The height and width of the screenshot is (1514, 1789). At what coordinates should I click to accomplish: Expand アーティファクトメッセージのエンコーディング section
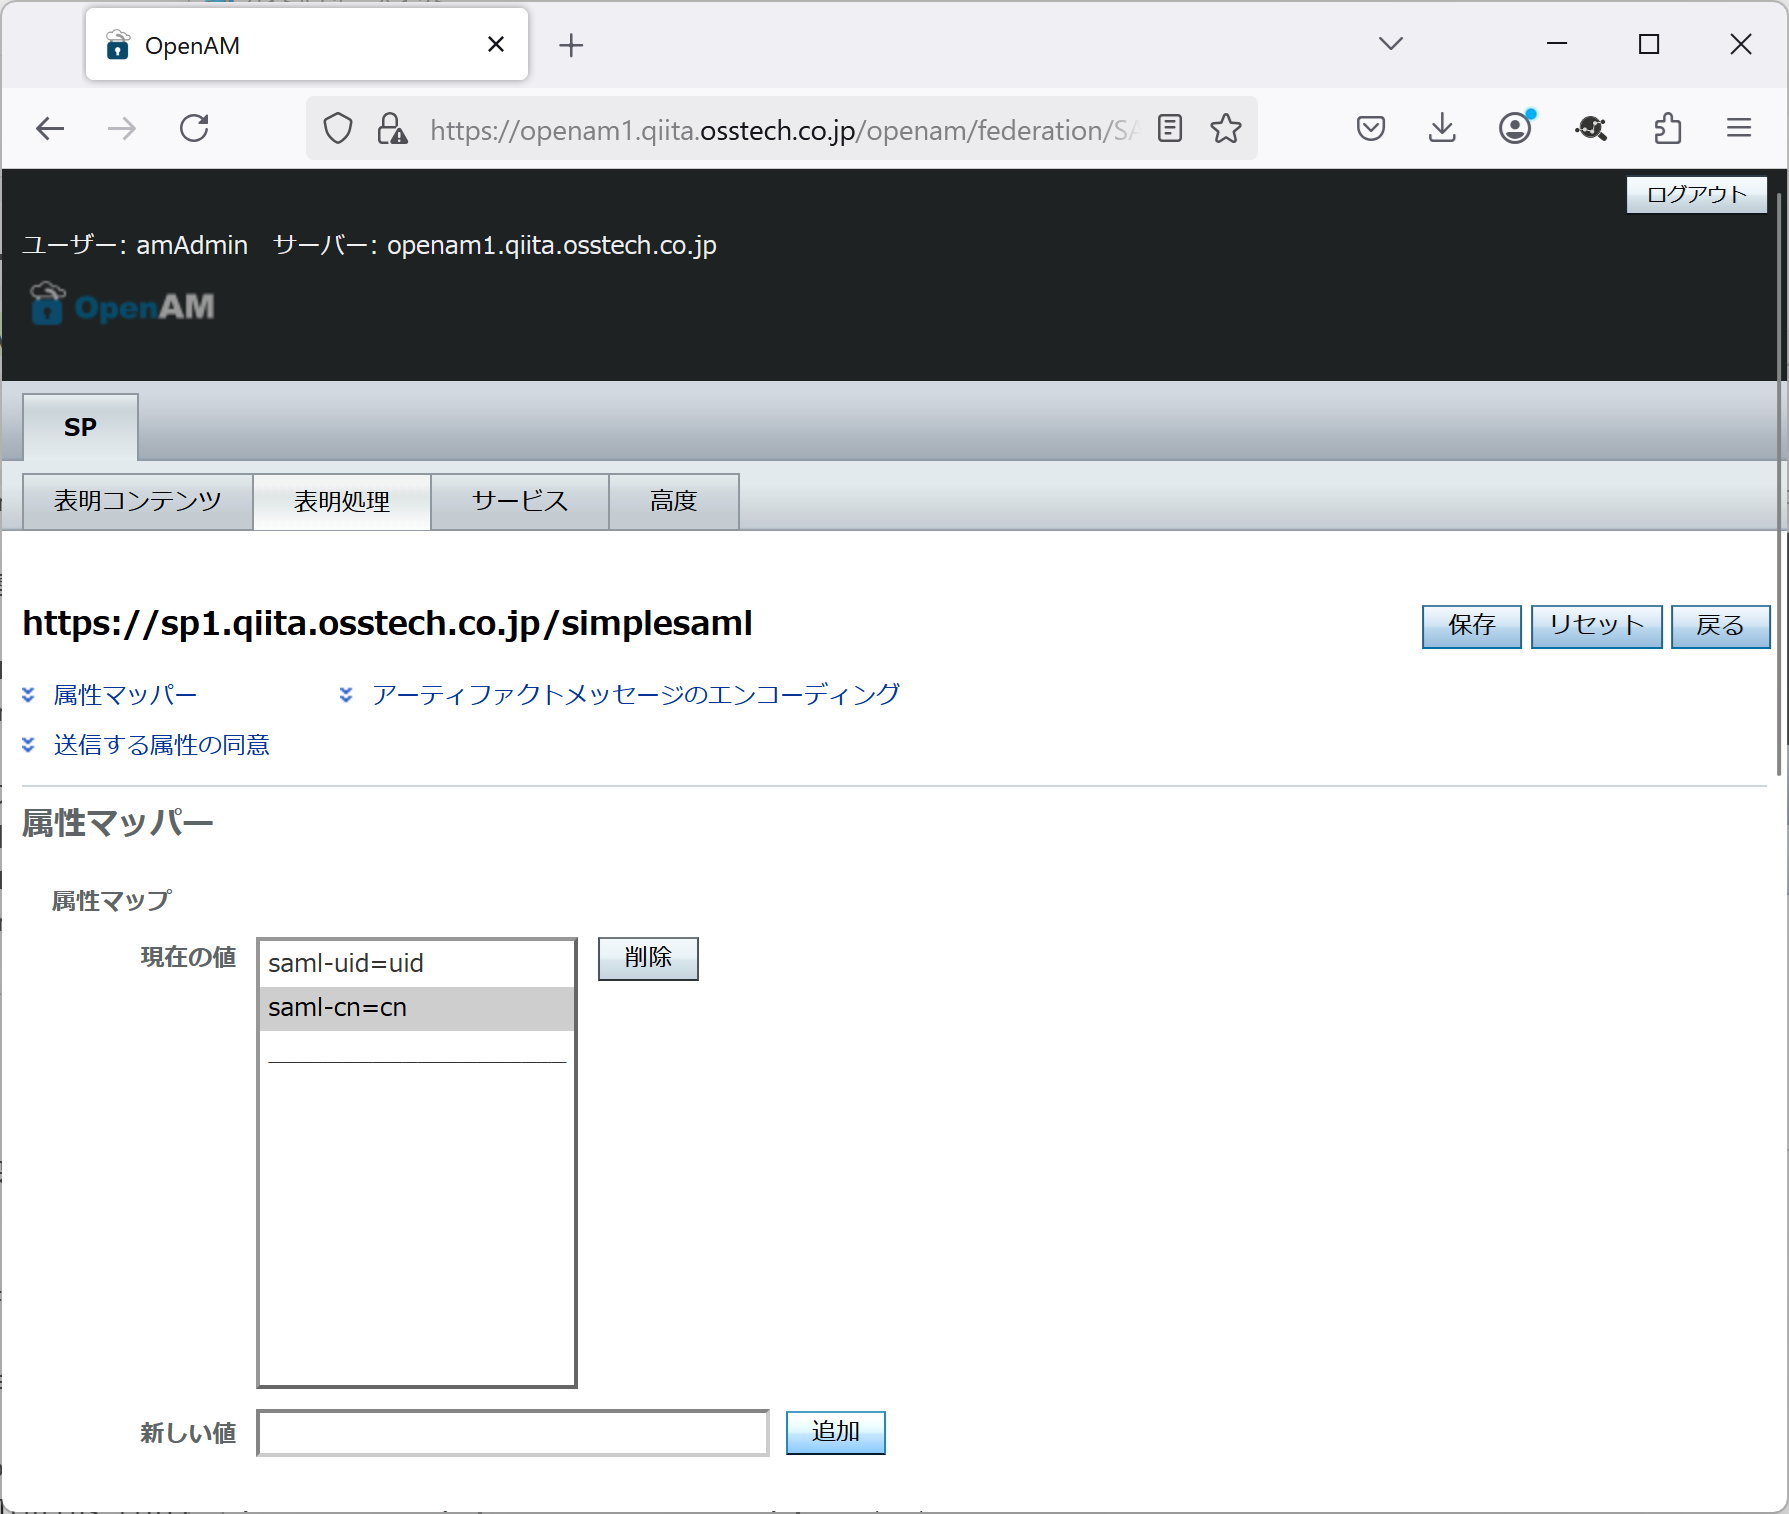pos(345,694)
